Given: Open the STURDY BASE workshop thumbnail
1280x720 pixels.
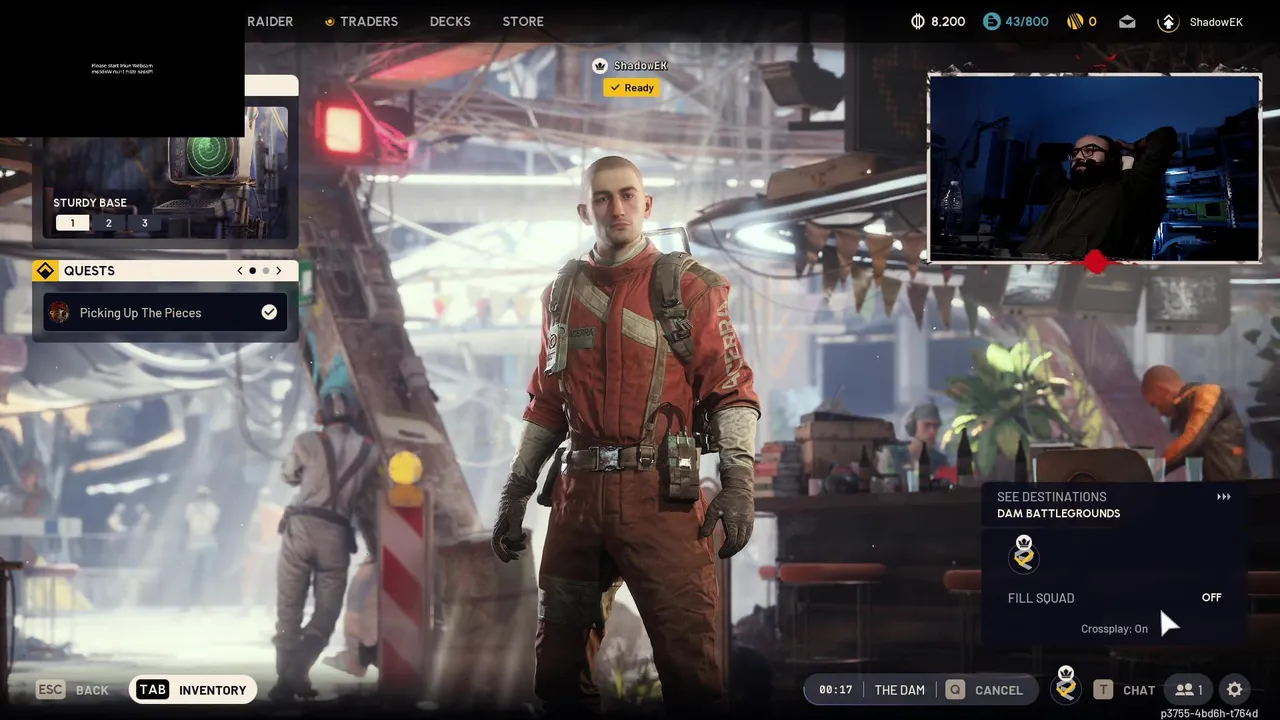Looking at the screenshot, I should 166,172.
